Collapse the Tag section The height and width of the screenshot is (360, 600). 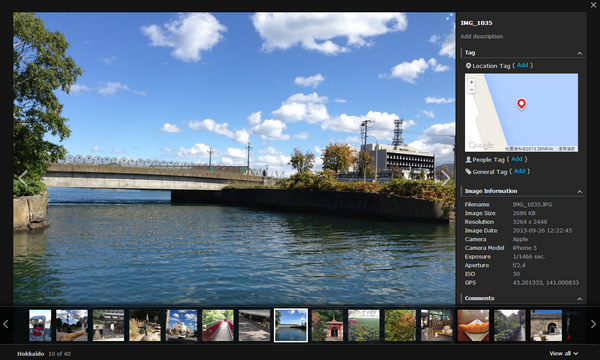[579, 53]
